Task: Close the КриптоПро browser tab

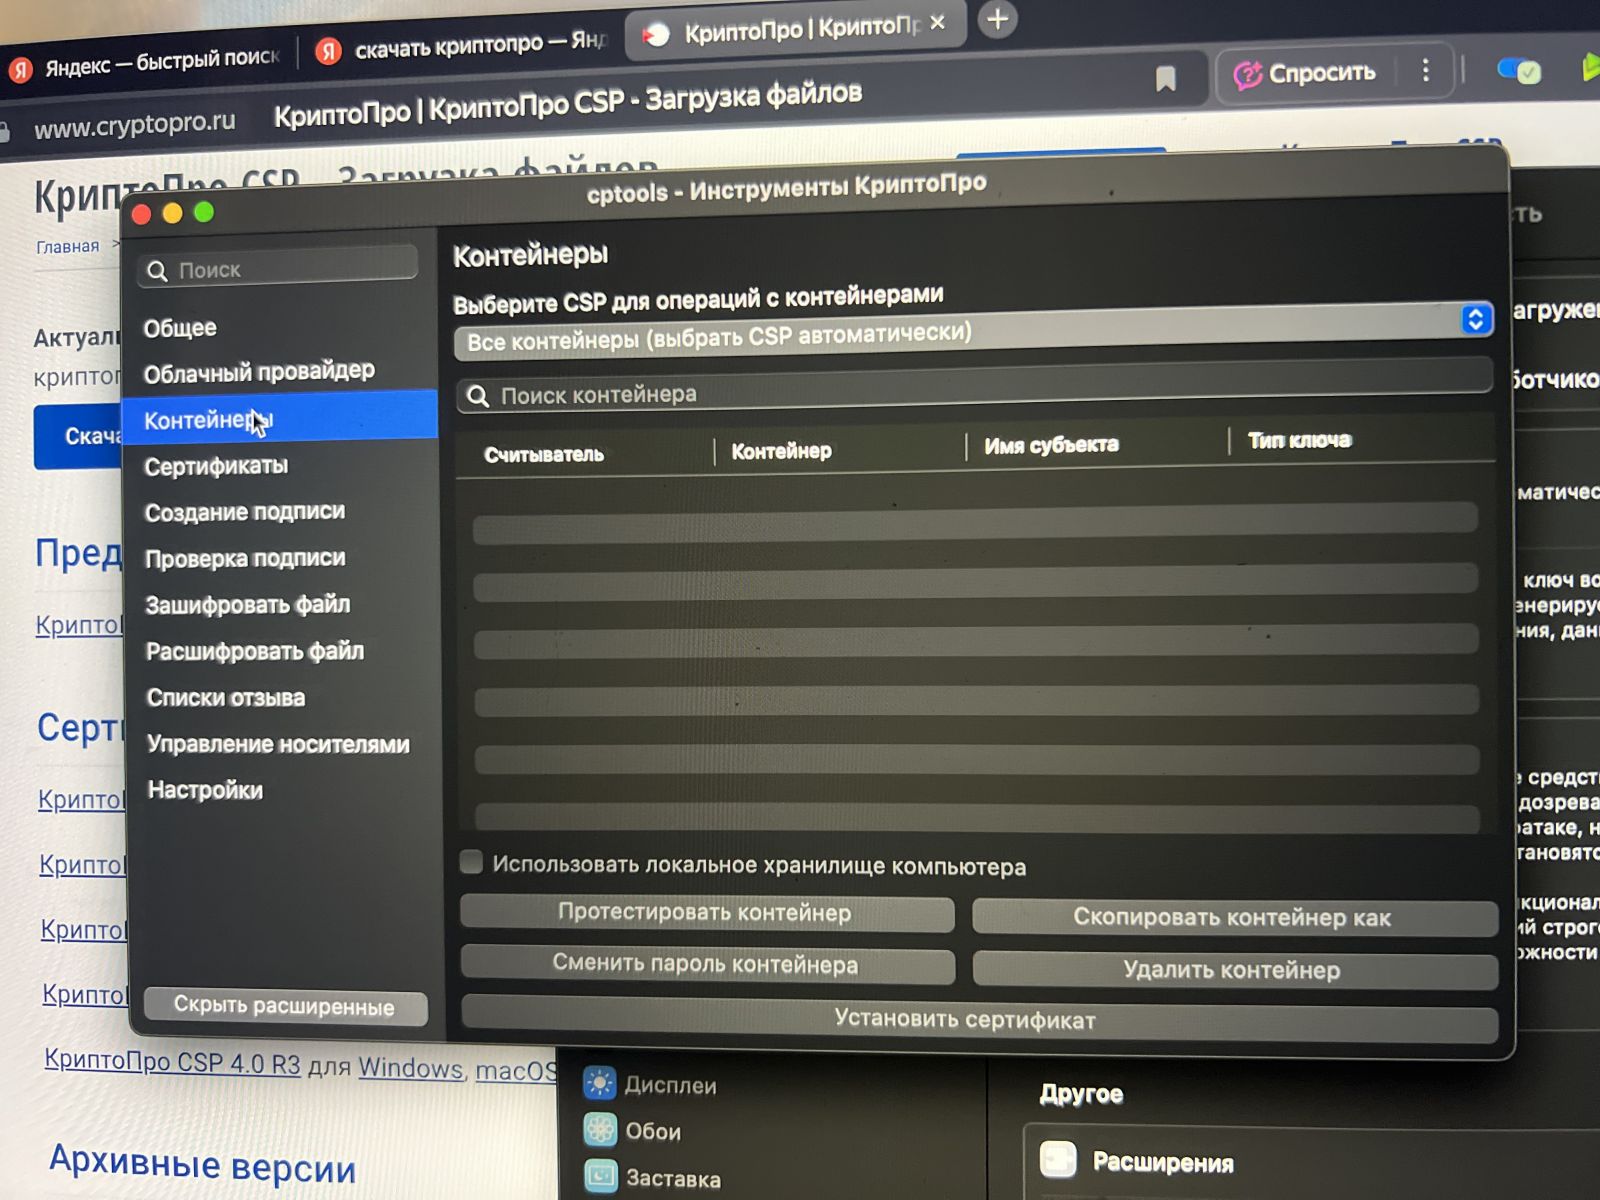Action: point(937,22)
